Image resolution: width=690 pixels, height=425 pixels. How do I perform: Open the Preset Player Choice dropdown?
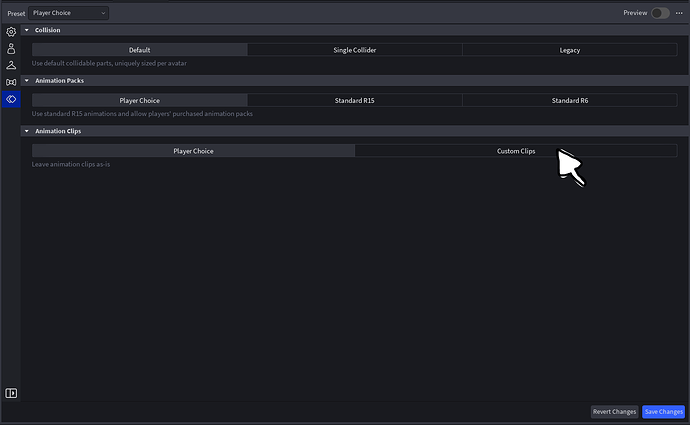tap(69, 13)
